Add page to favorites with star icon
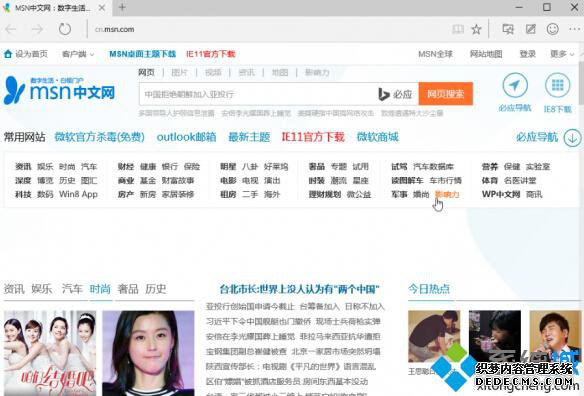584x396 pixels. click(x=476, y=29)
